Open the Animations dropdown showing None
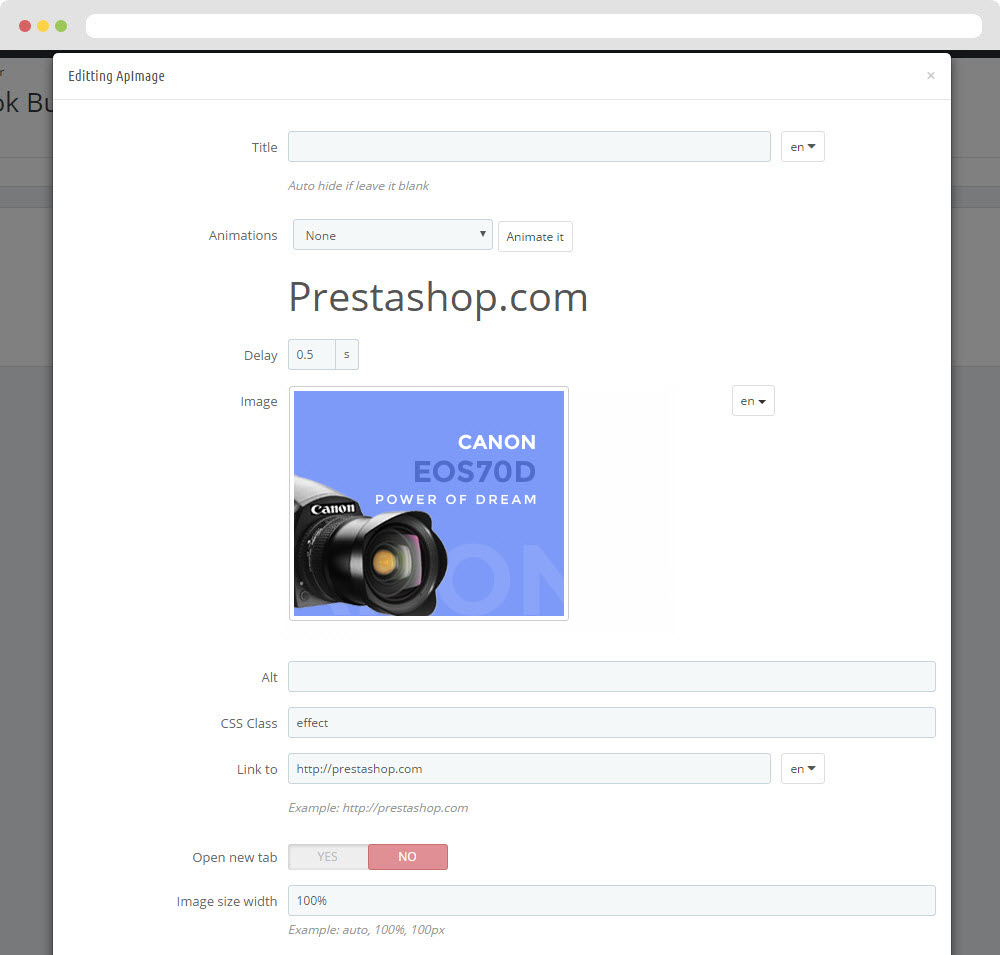The image size is (1000, 955). click(392, 235)
